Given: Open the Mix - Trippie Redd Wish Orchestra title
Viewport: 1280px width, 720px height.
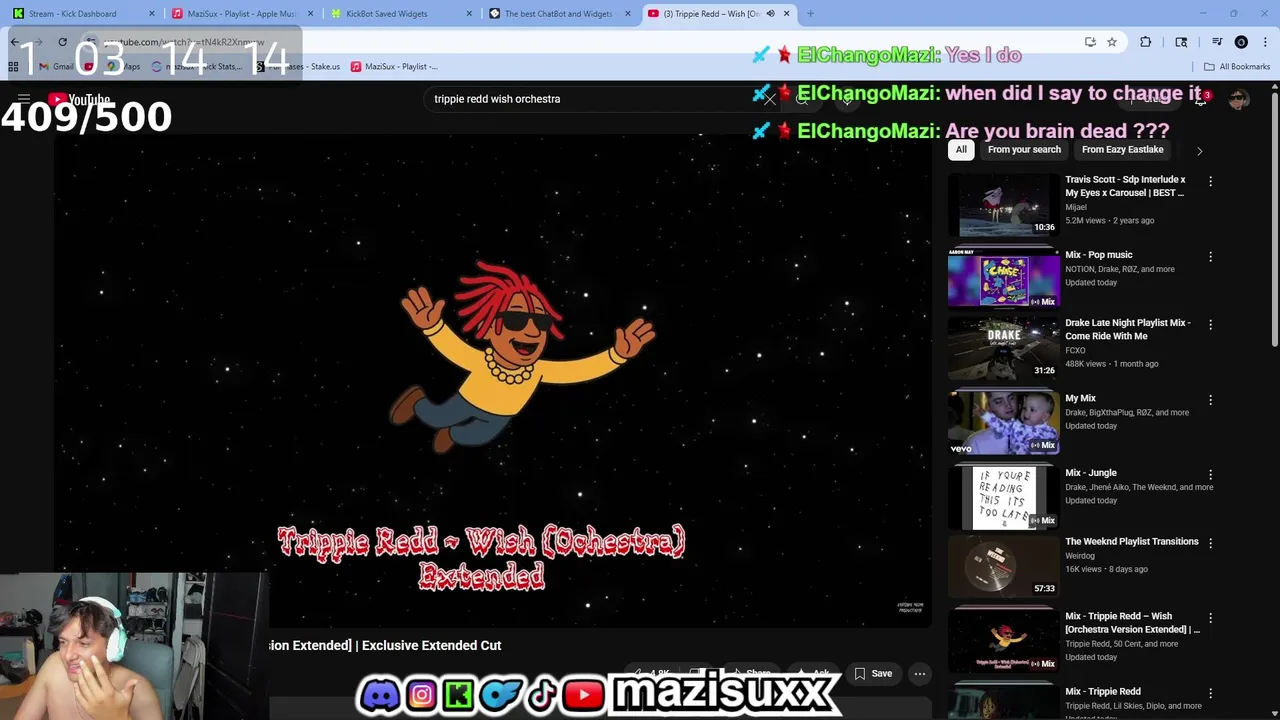Looking at the screenshot, I should coord(1132,623).
